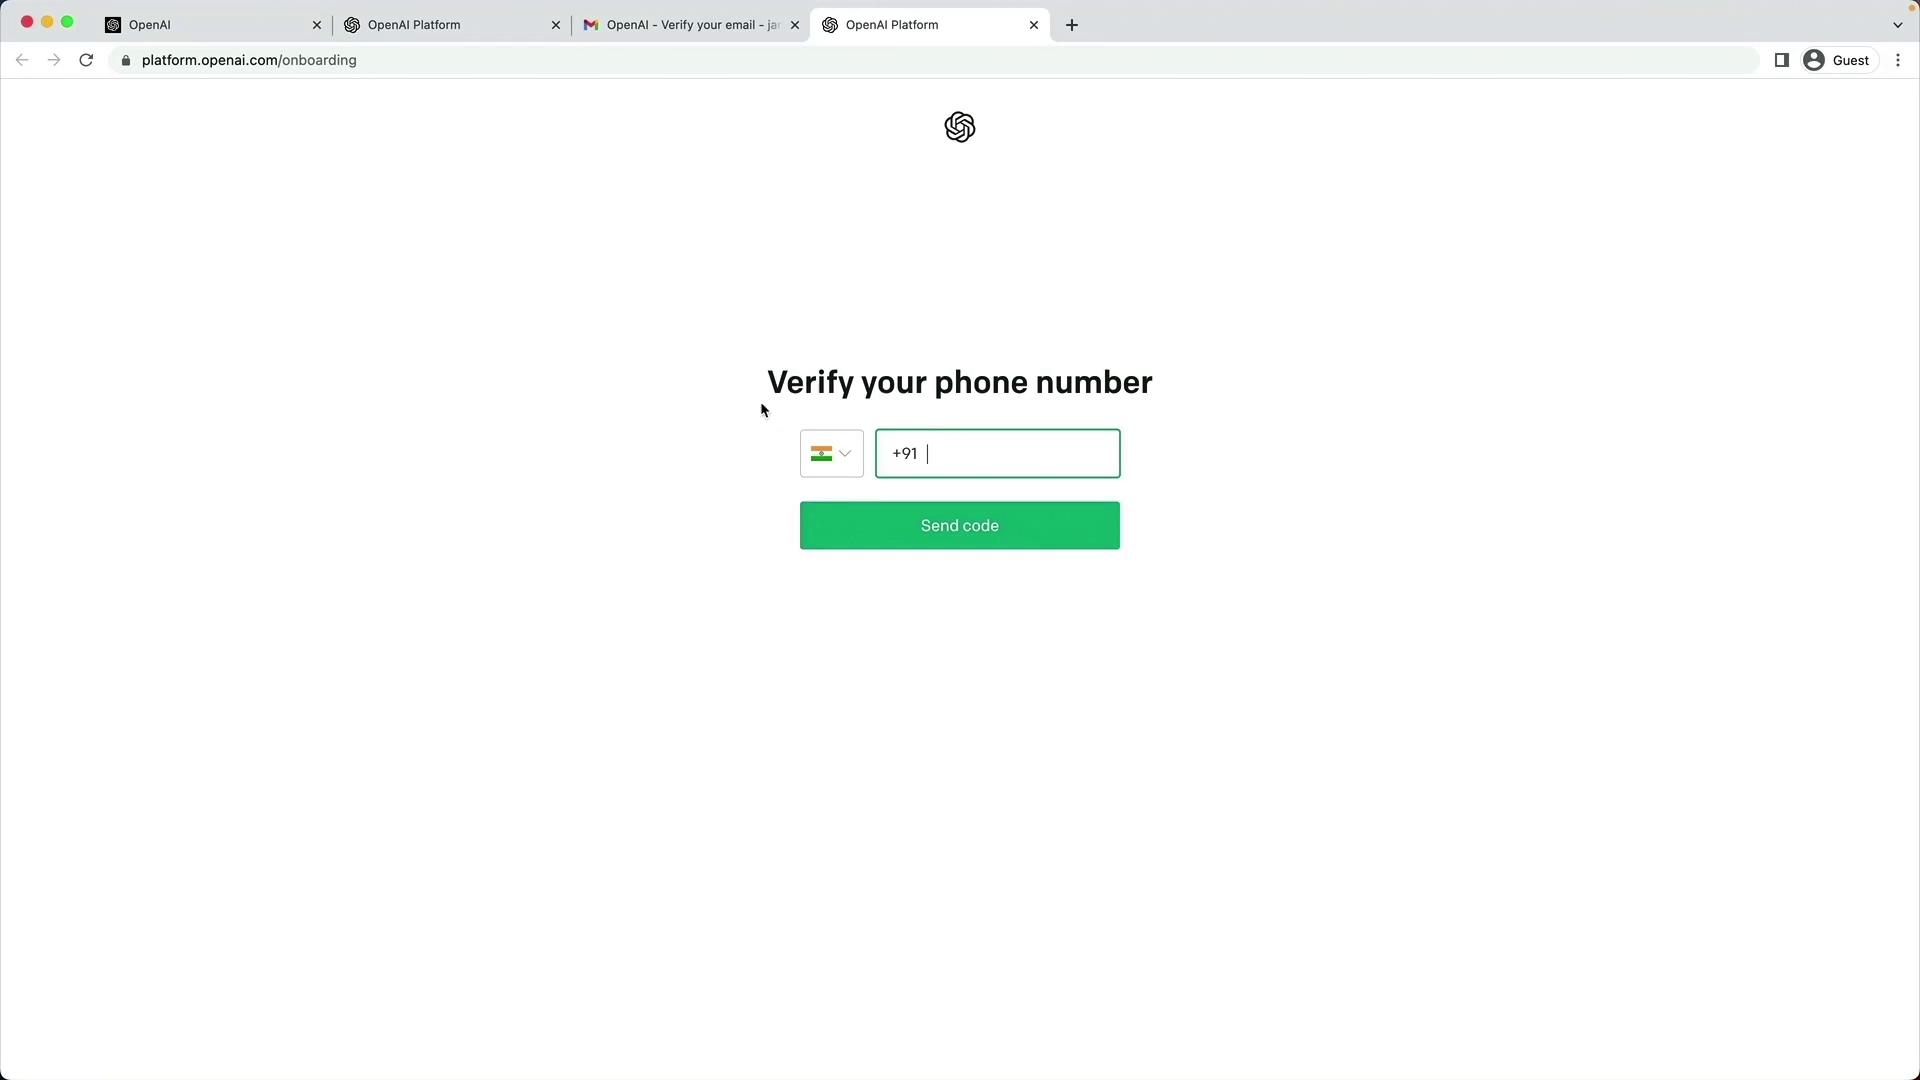This screenshot has width=1920, height=1080.
Task: Open Chrome's three-dot menu
Action: click(1898, 60)
